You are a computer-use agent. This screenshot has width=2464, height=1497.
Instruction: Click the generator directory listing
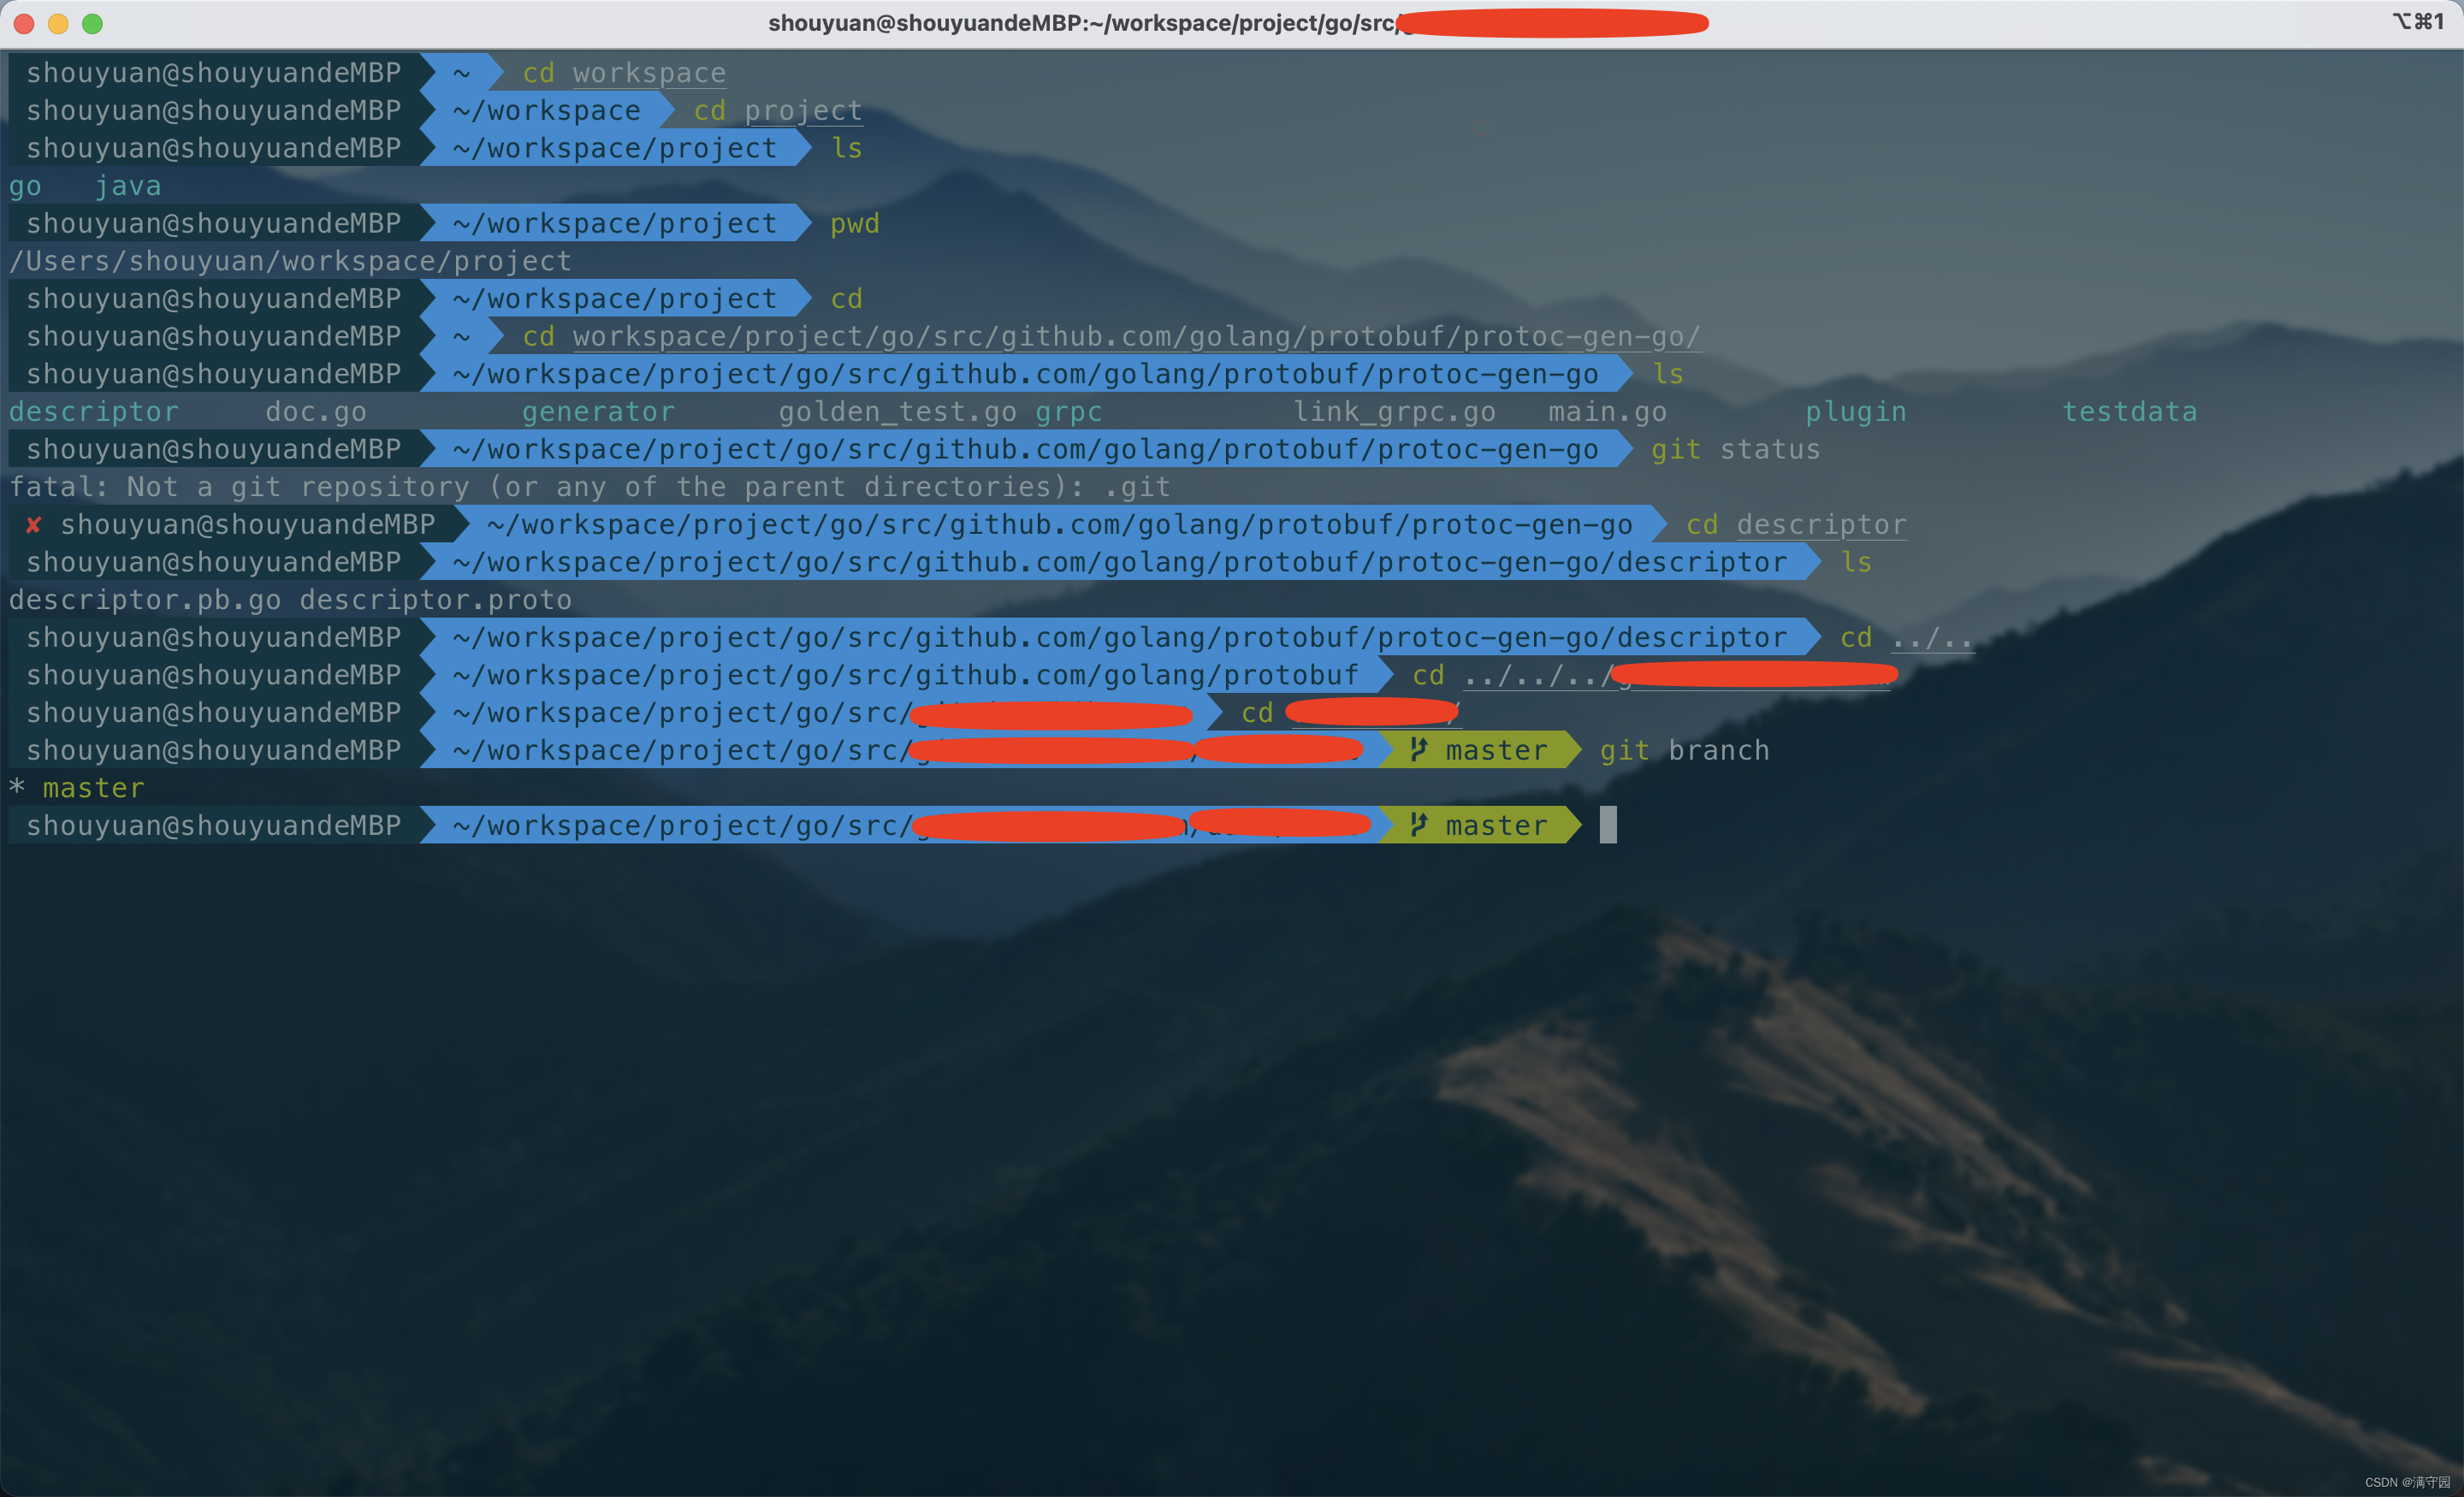[598, 412]
